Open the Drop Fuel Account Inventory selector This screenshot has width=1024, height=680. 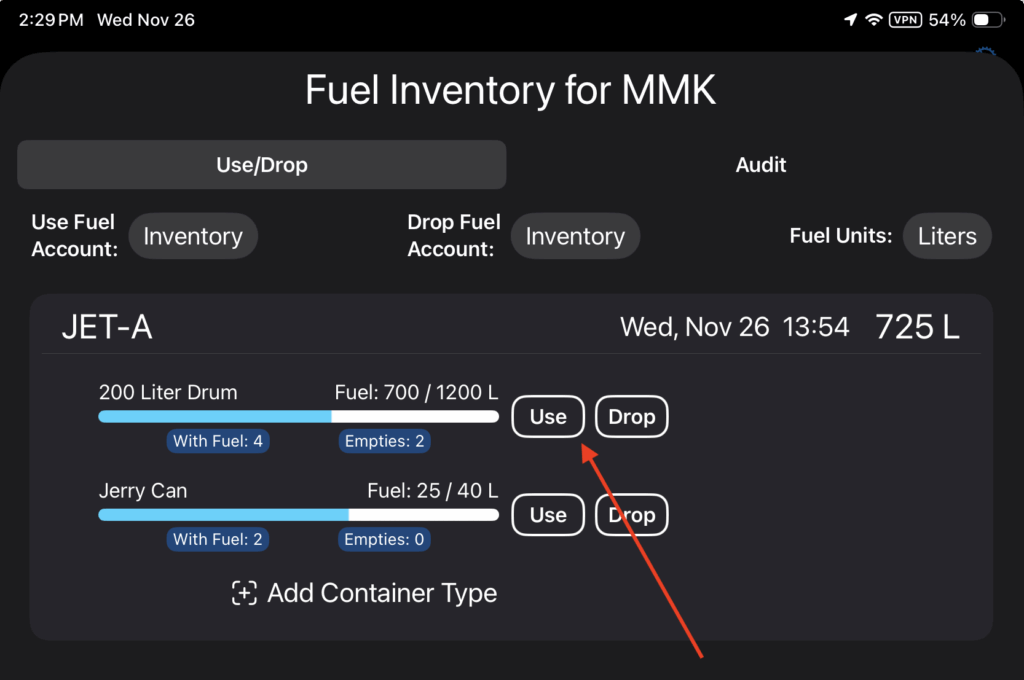575,237
